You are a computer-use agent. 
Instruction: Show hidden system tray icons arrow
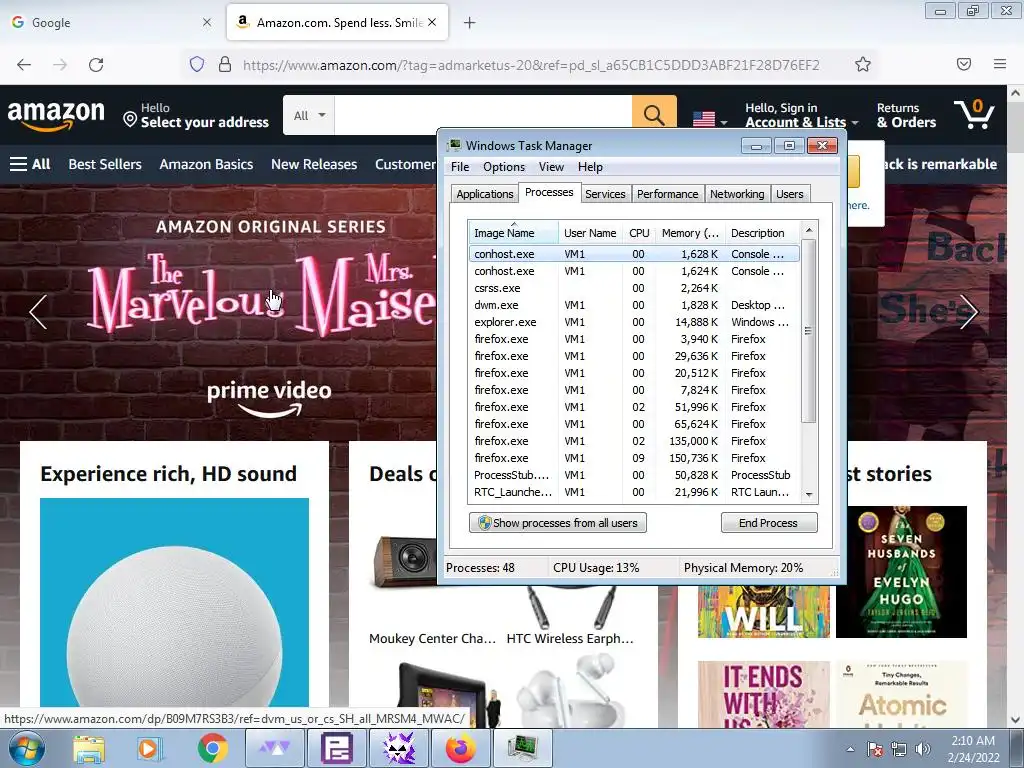851,749
